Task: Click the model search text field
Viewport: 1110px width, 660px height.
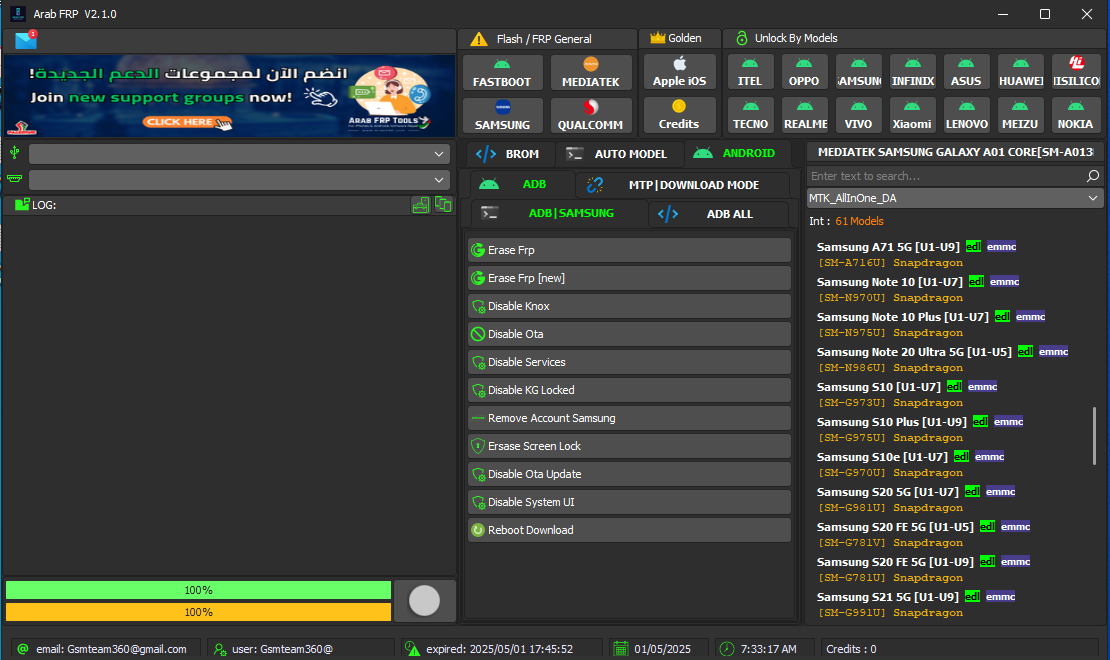Action: (945, 176)
